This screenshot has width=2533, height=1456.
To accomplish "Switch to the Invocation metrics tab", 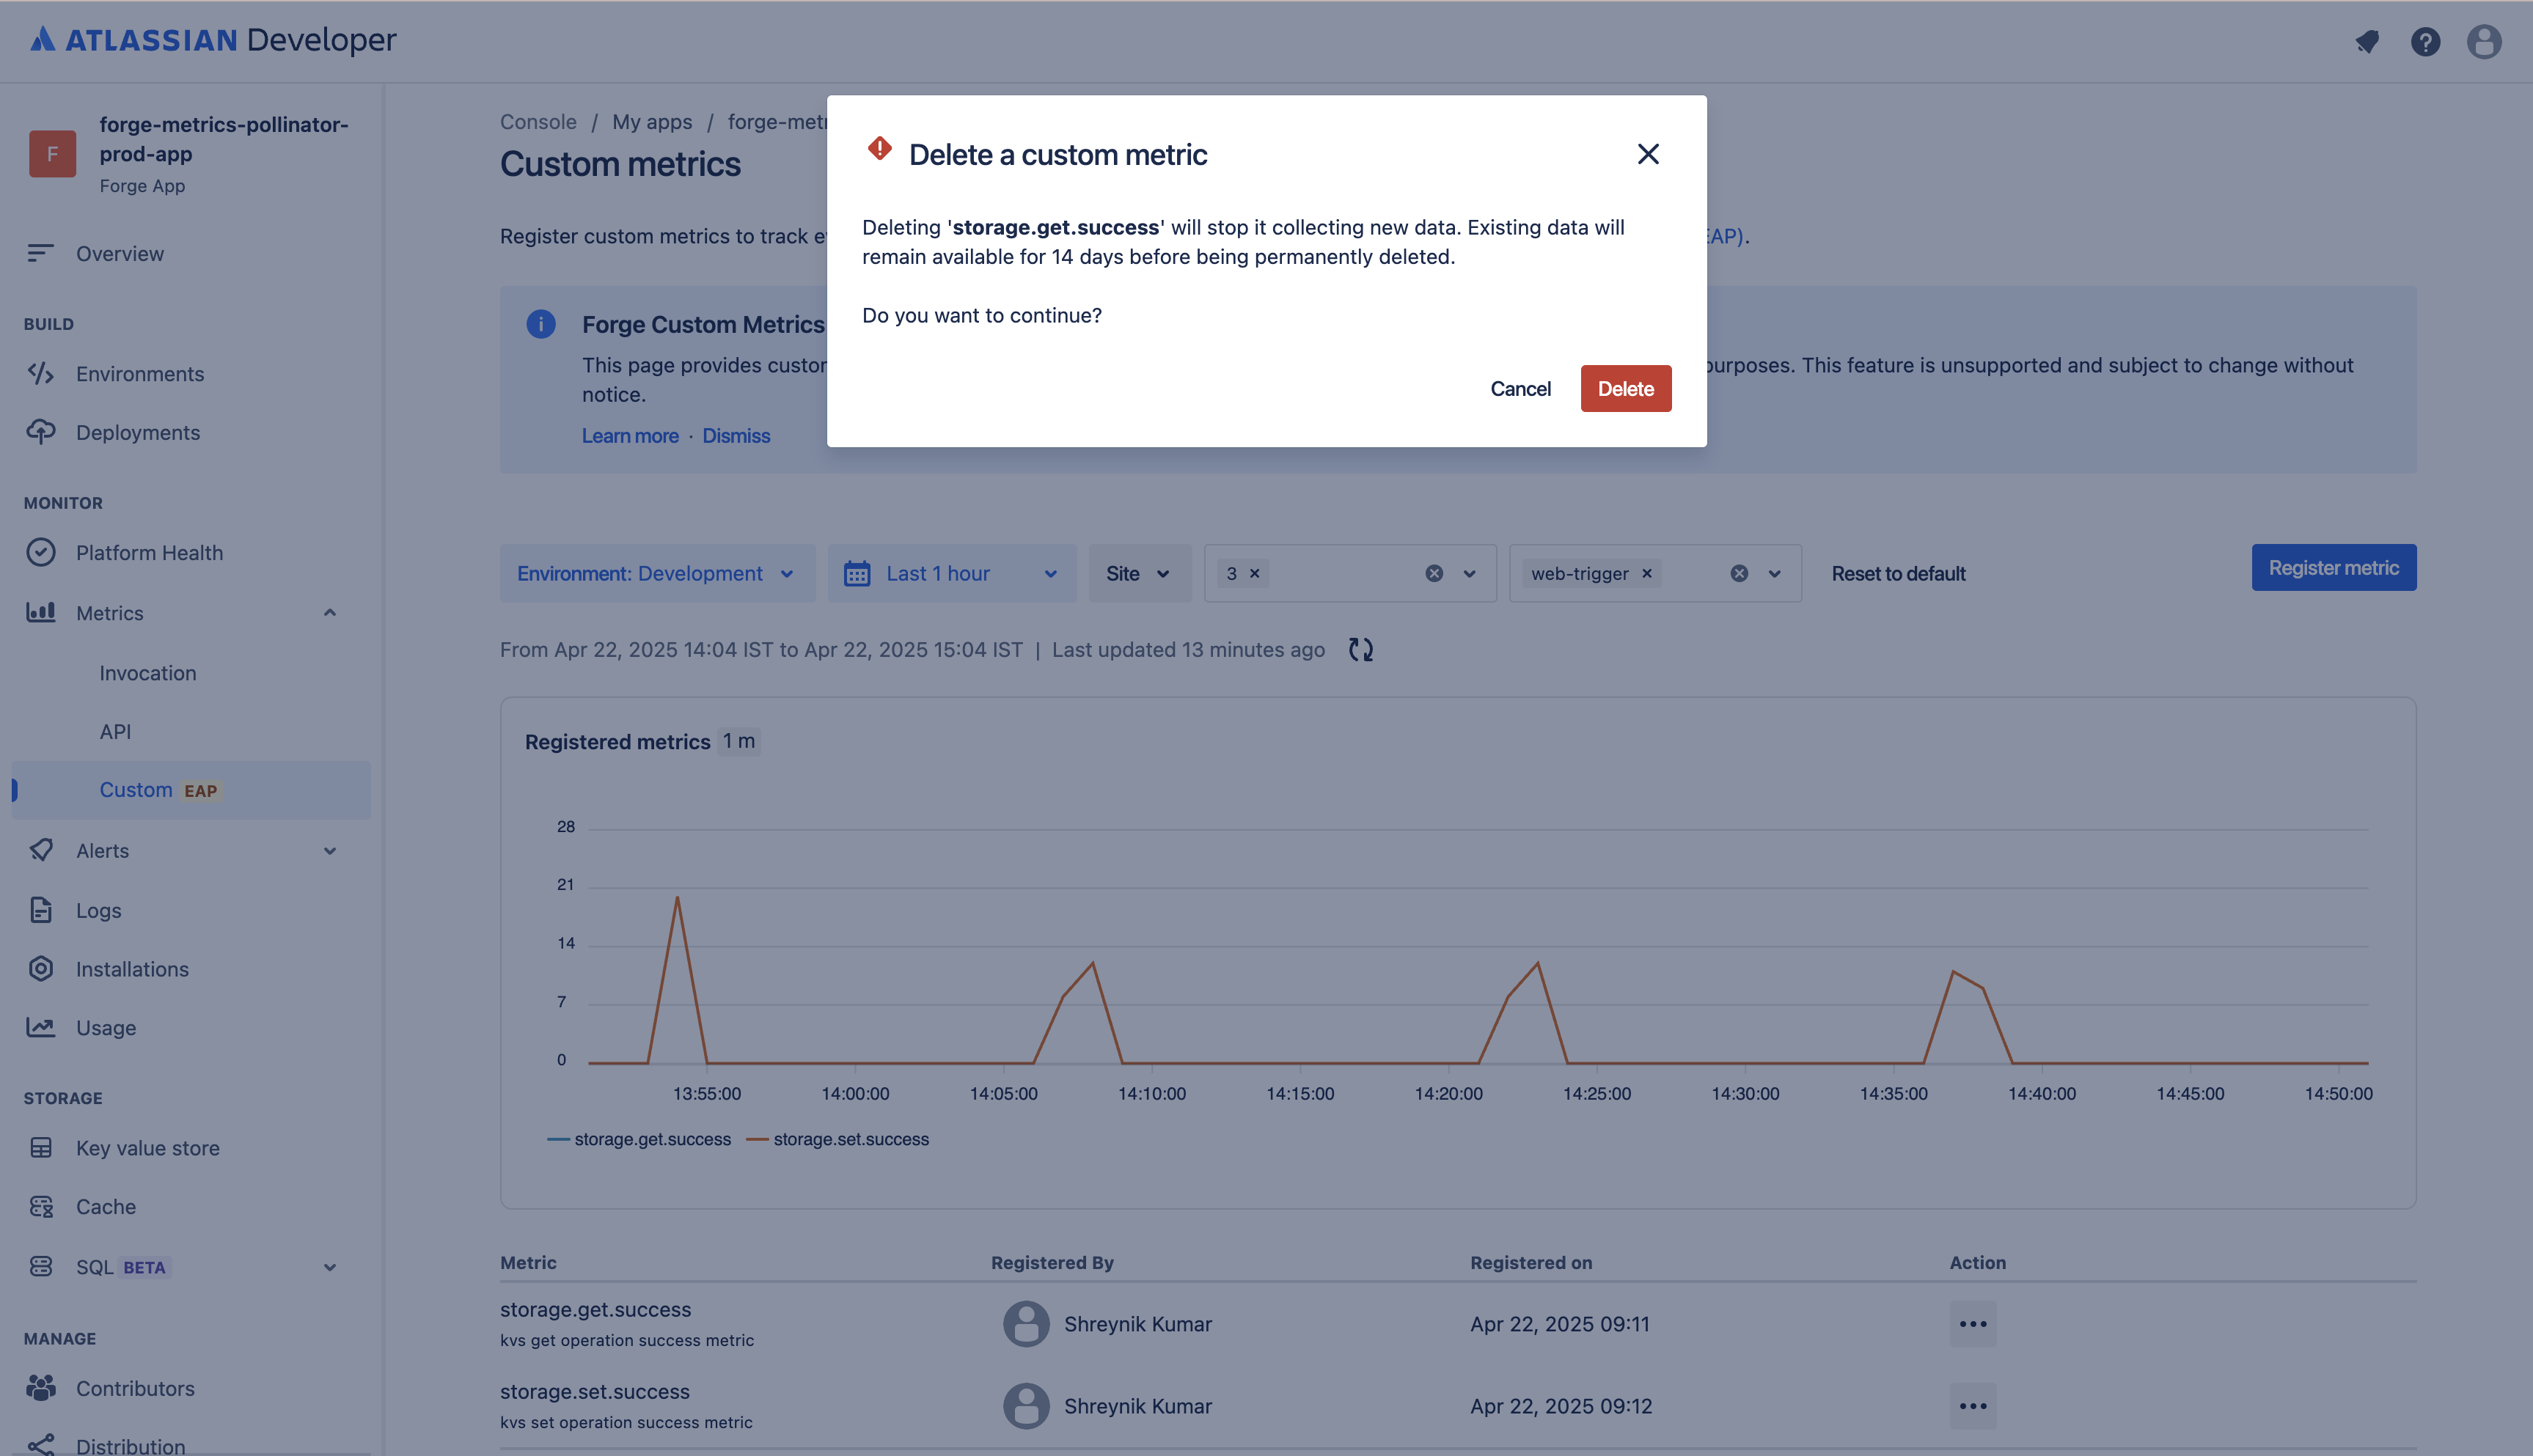I will click(147, 672).
